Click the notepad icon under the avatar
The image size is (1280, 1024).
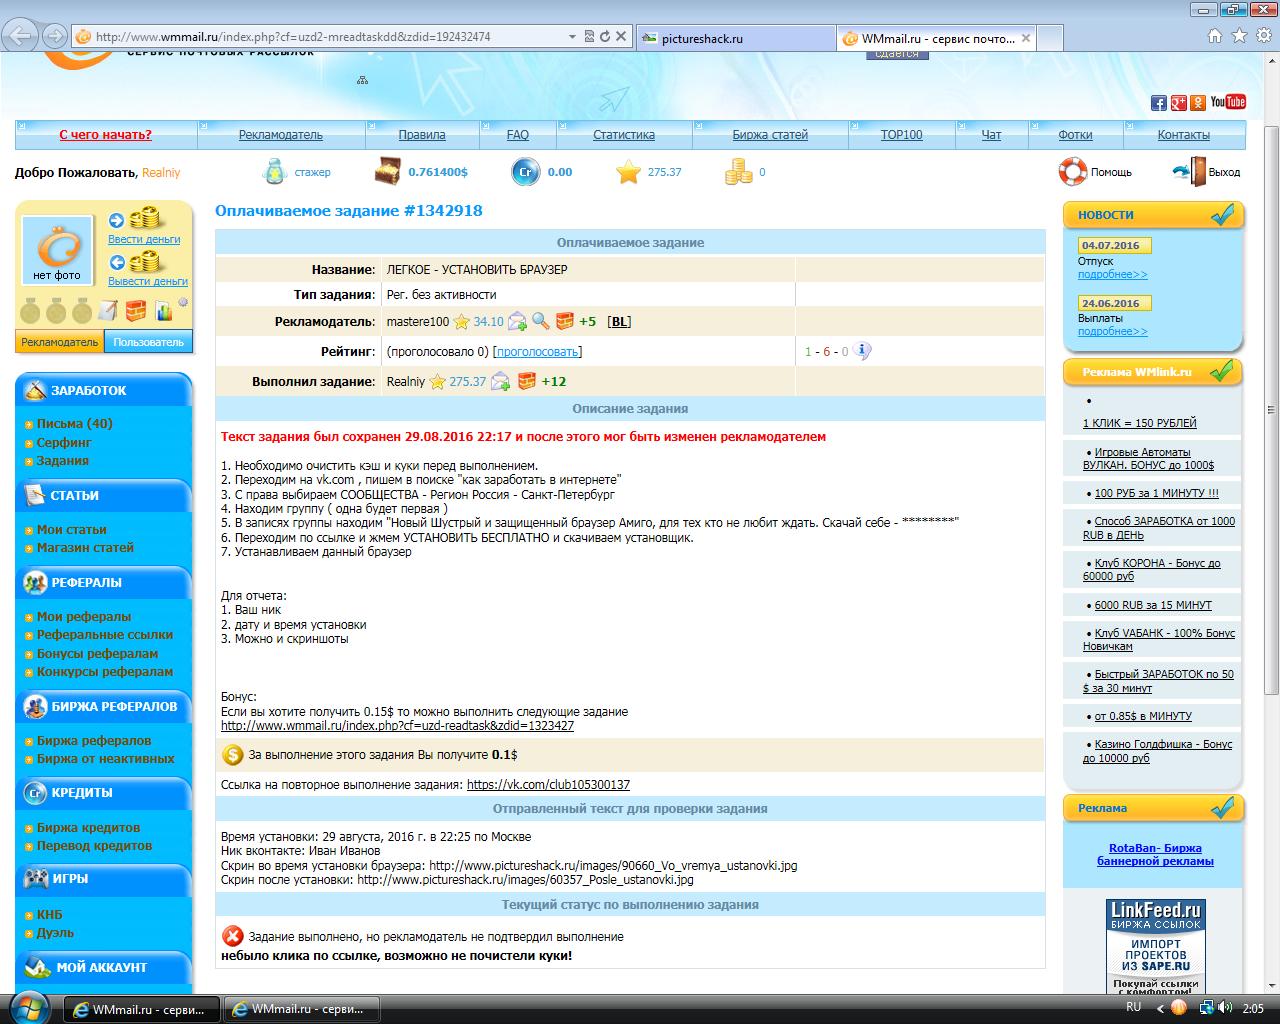pyautogui.click(x=107, y=311)
